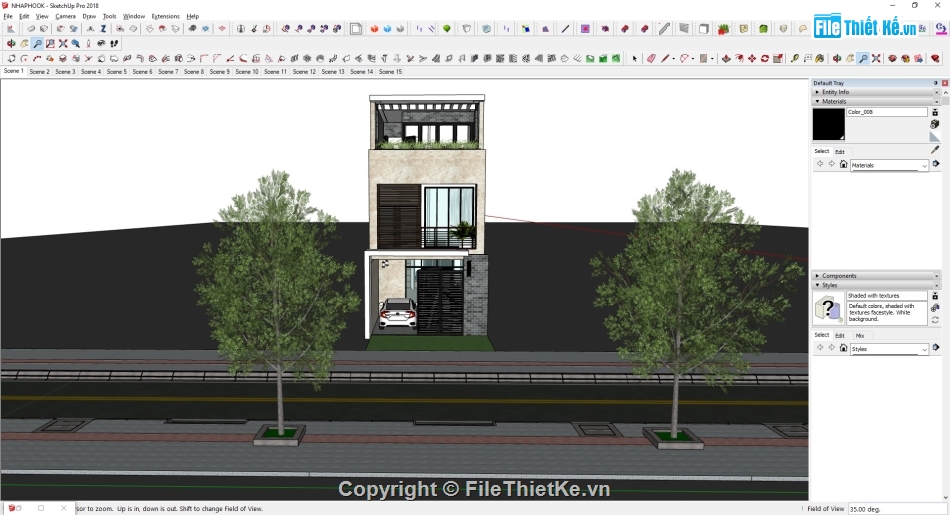Screen dimensions: 950x515
Task: Select the Paint Bucket tool
Action: pyautogui.click(x=820, y=58)
